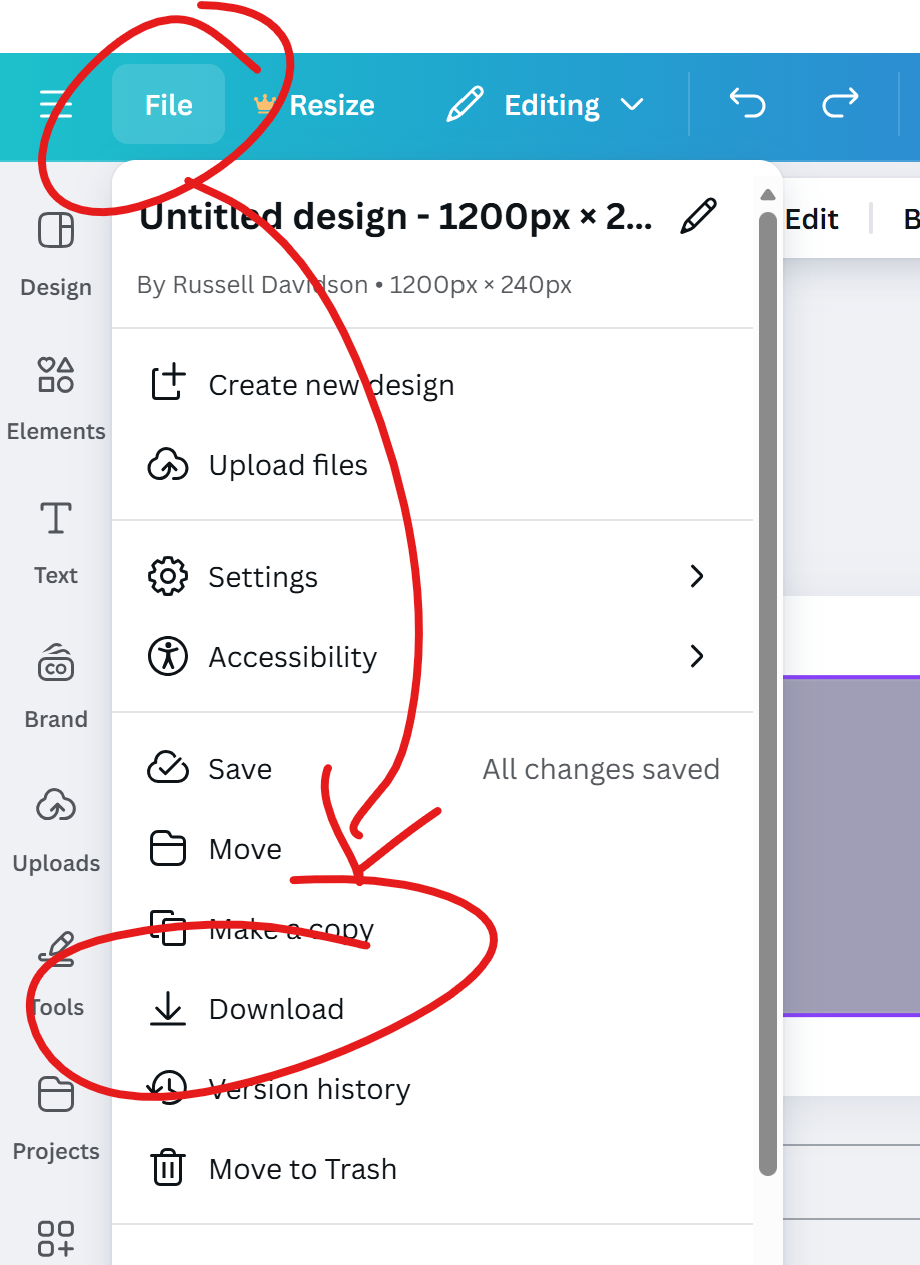Select Download from the File menu
Viewport: 920px width, 1265px height.
[x=276, y=1009]
